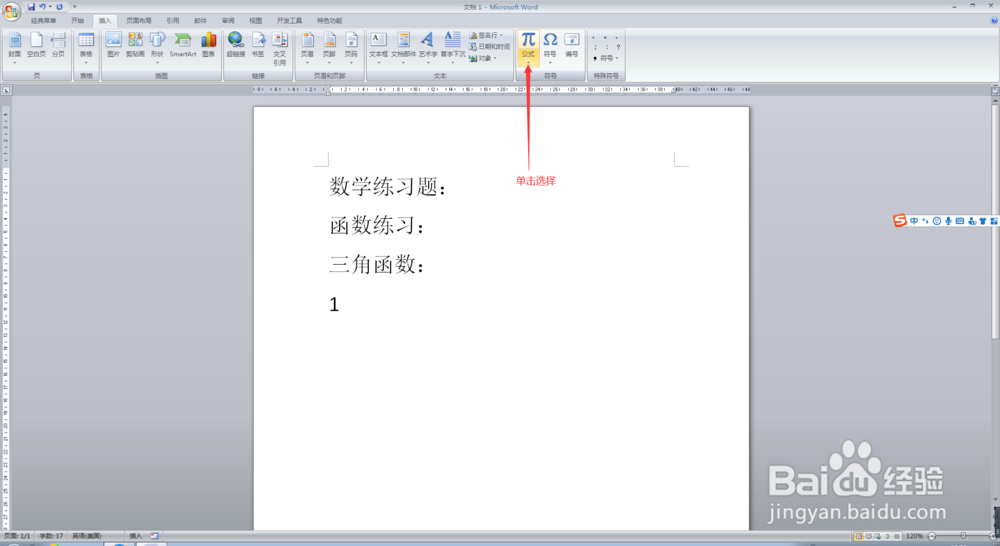Insert WordArt (艺术字)
Screen dimensions: 1000x546
427,47
